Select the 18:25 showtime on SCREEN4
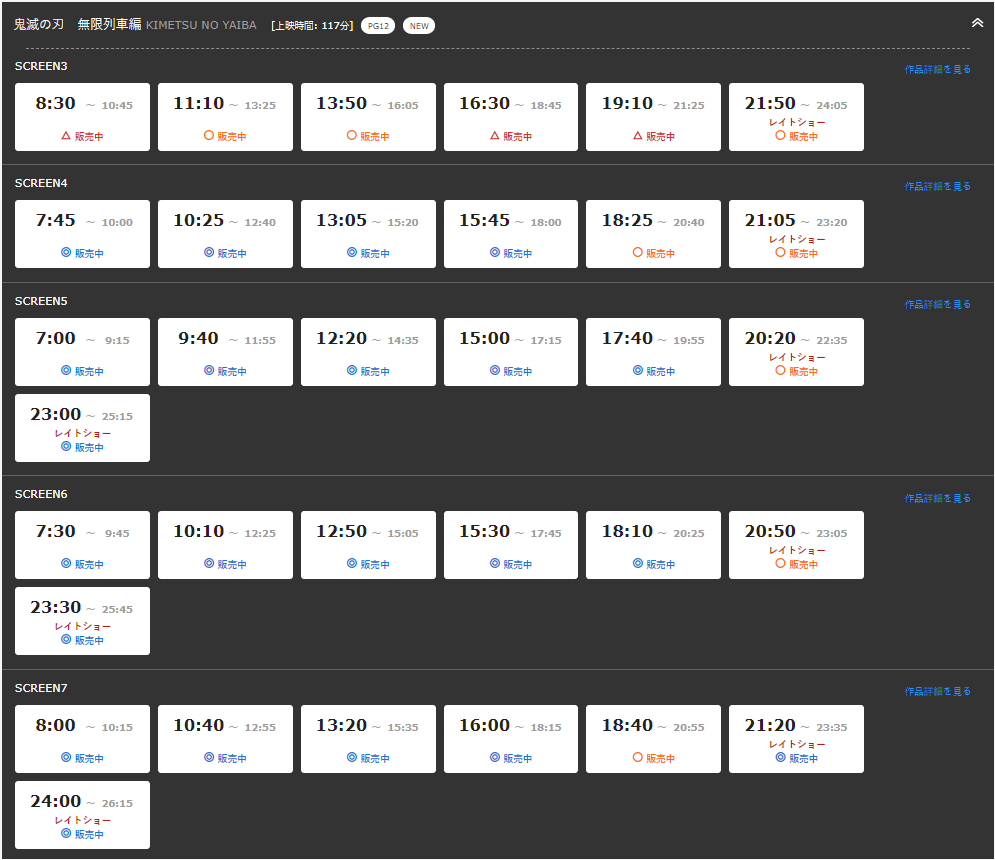 (653, 234)
